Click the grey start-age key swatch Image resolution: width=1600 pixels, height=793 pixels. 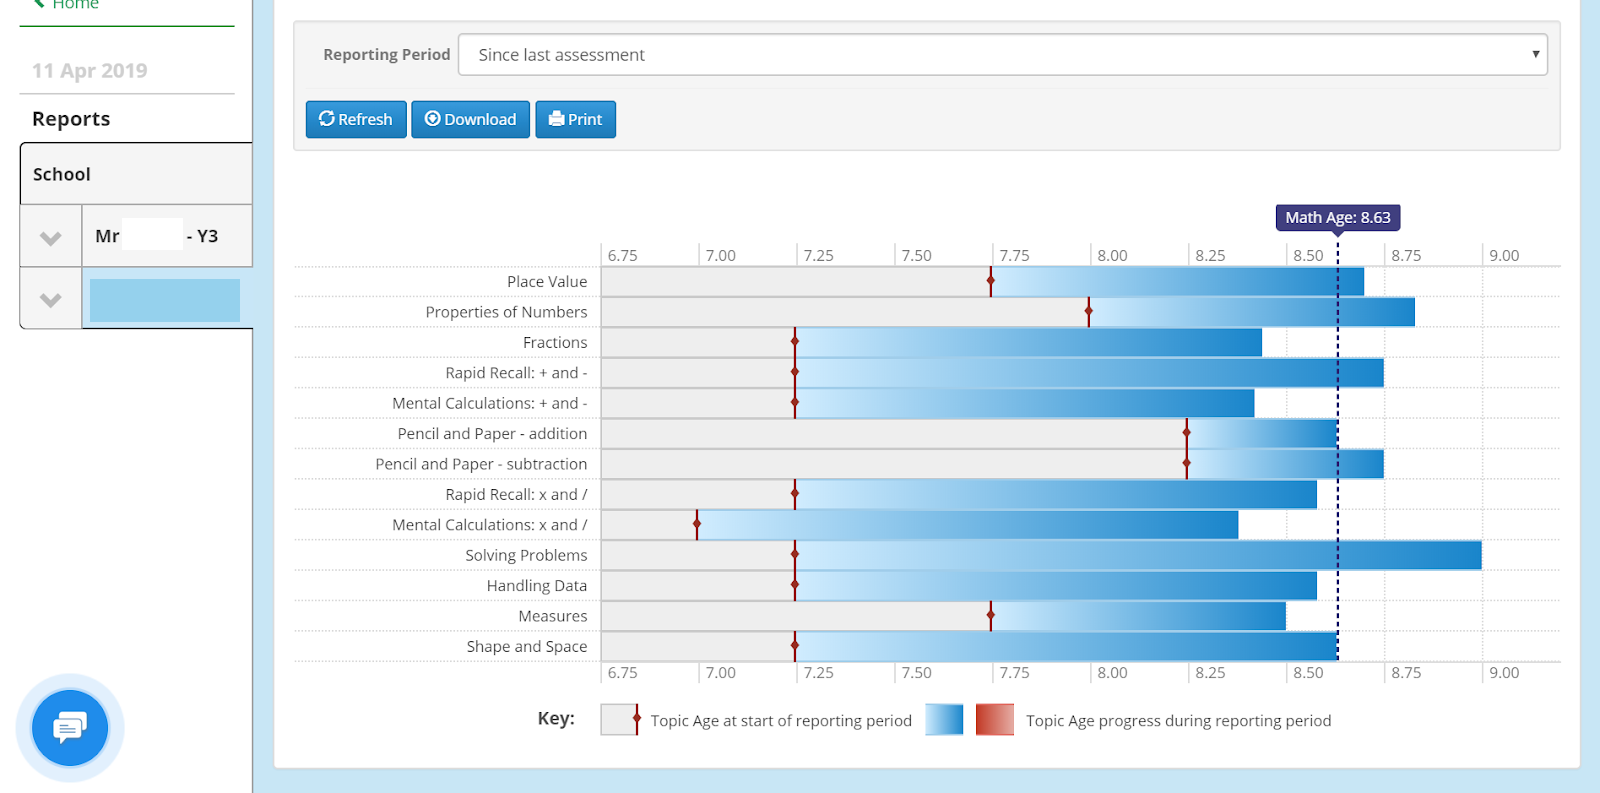619,720
